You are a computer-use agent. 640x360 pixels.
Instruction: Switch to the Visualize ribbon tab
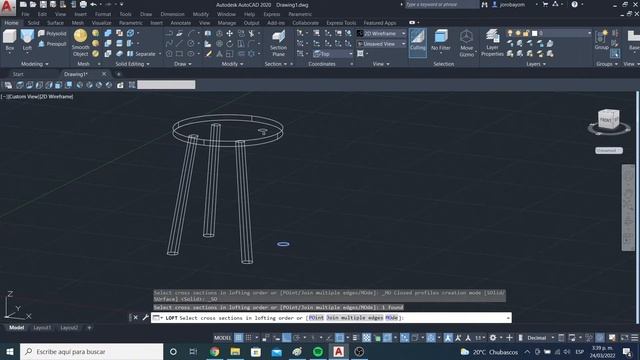(x=101, y=23)
